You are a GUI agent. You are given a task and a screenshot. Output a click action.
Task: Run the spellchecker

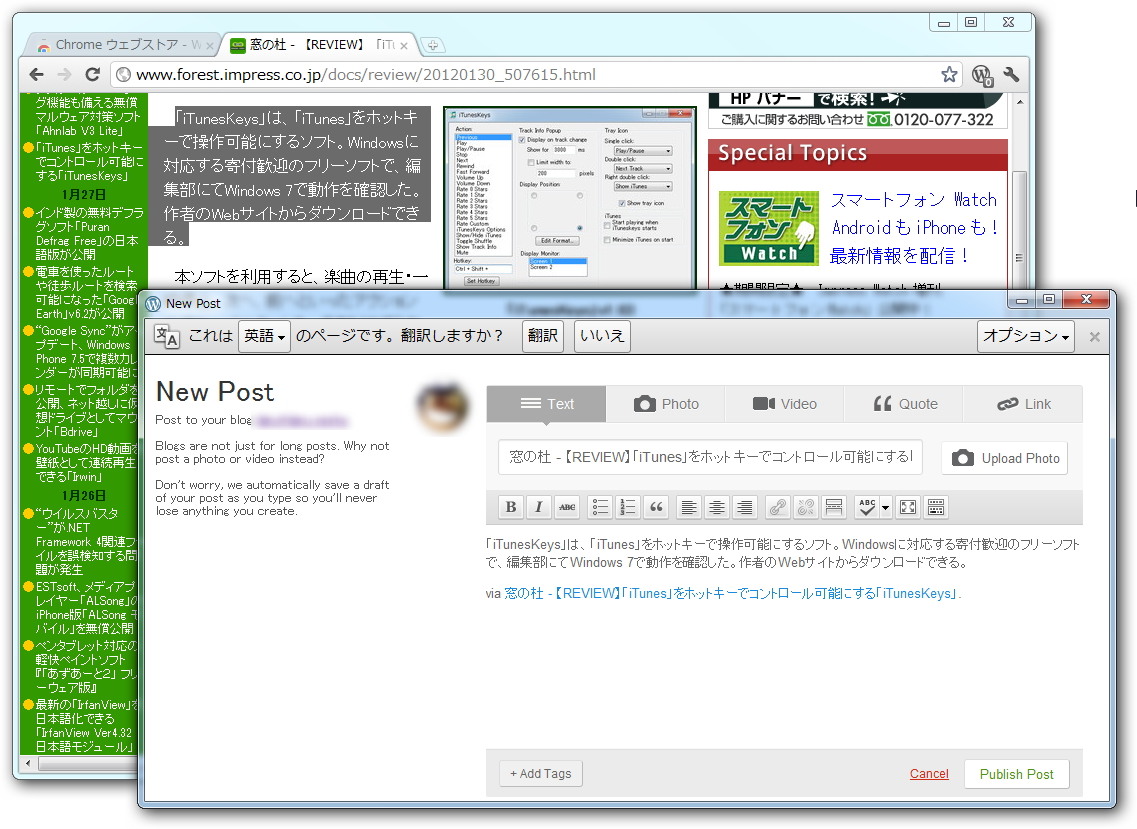click(x=866, y=507)
